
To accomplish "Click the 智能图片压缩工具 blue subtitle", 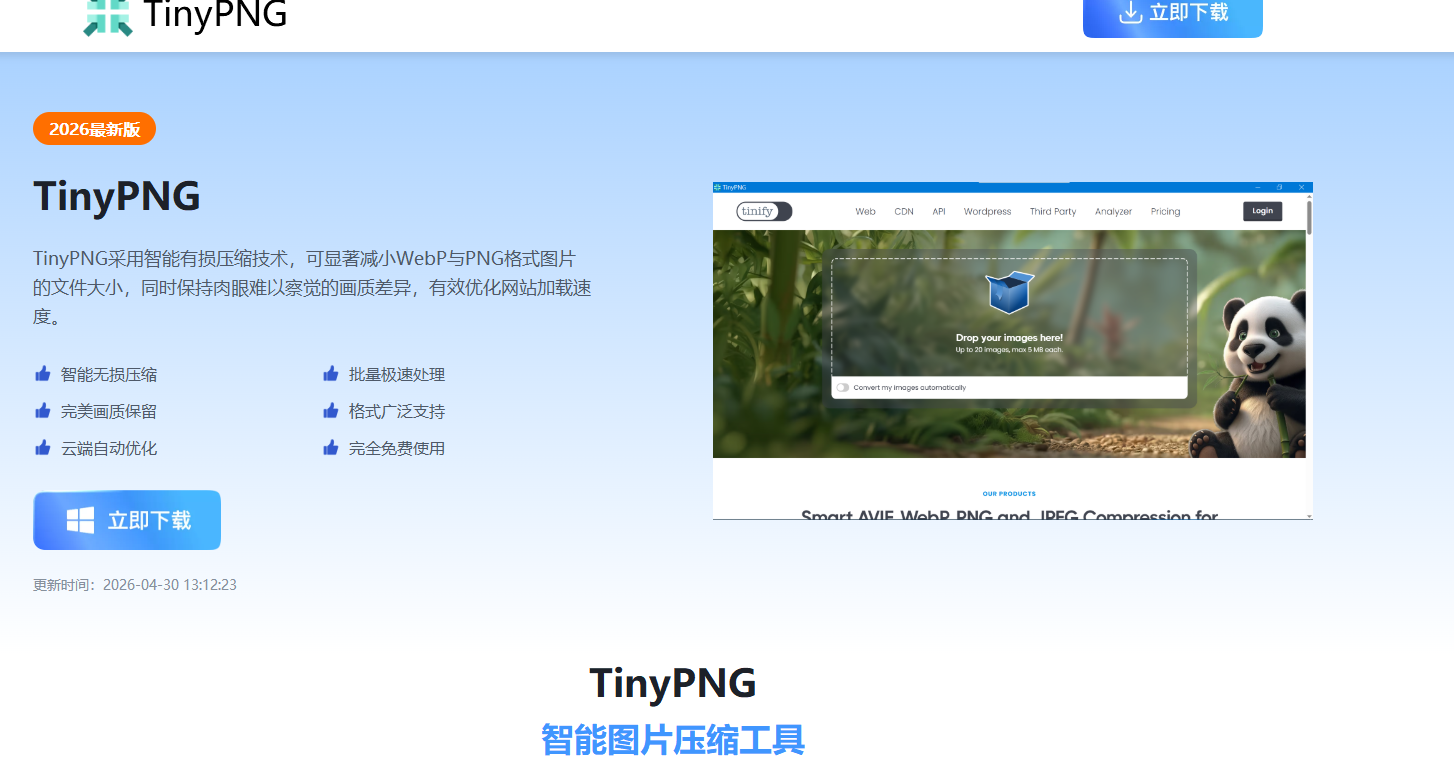I will click(673, 740).
